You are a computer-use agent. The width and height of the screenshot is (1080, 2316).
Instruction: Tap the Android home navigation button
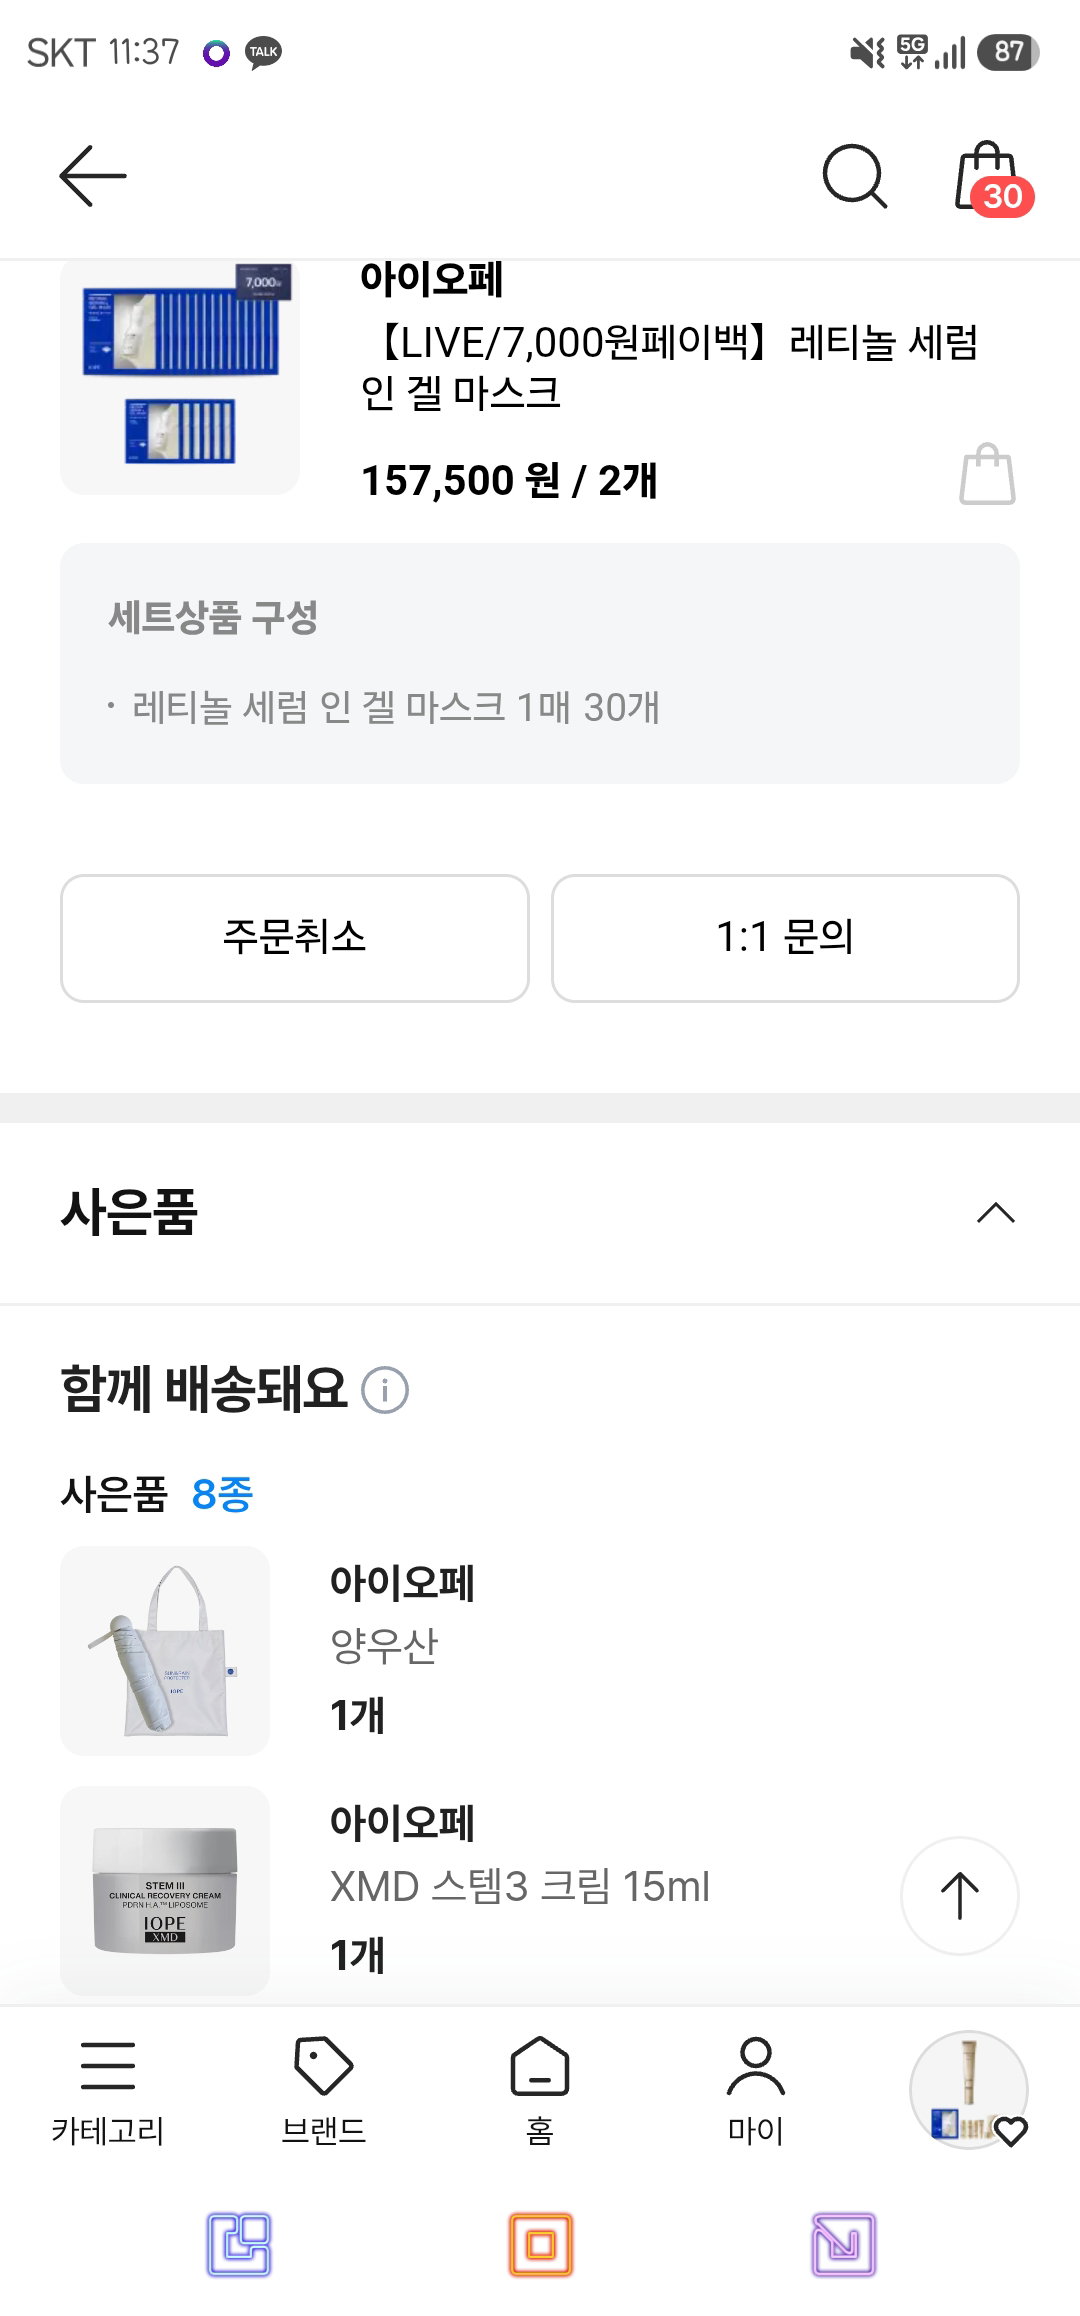(540, 2245)
